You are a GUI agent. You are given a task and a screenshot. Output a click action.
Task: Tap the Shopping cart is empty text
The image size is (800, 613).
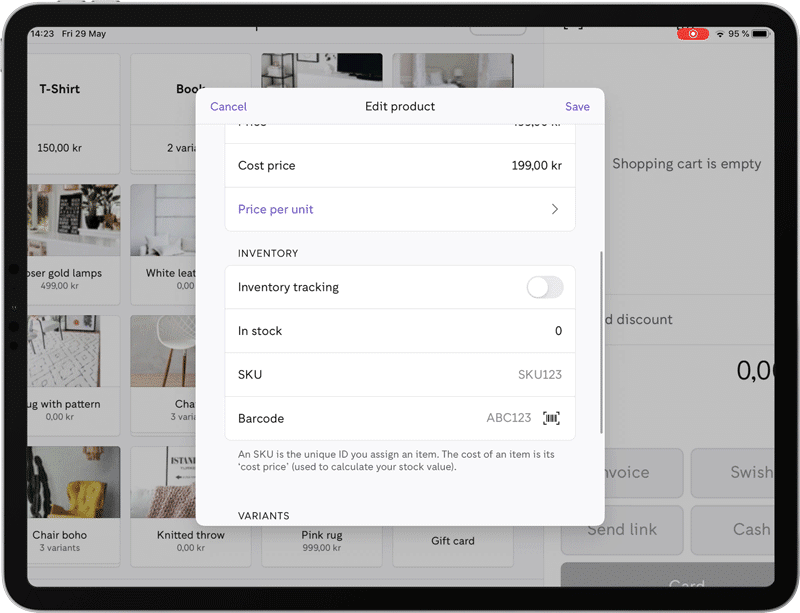pos(686,164)
